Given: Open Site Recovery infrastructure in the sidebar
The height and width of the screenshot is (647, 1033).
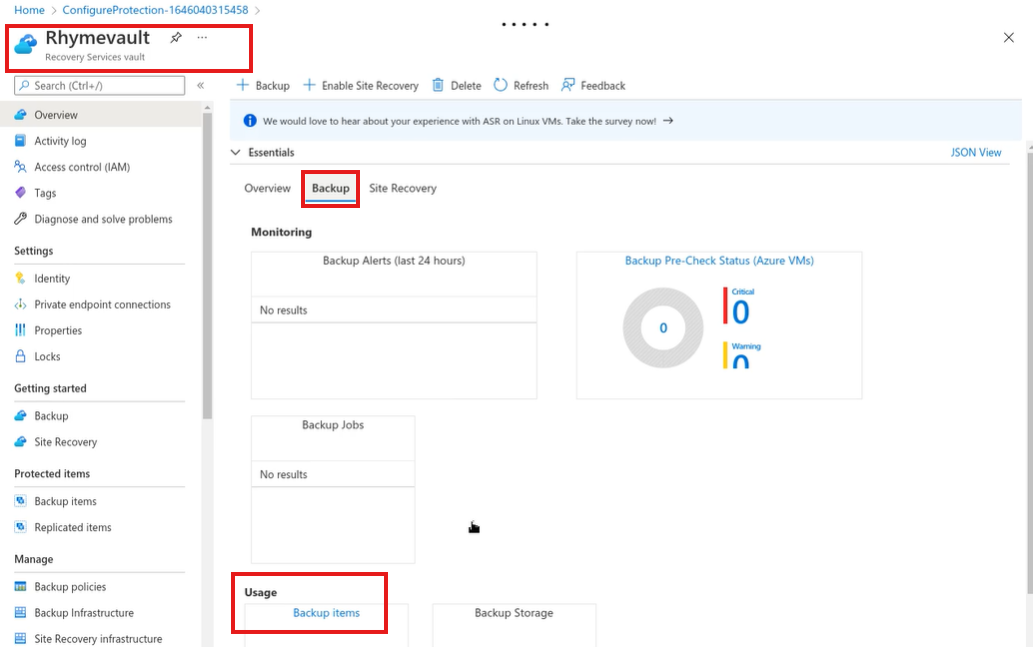Looking at the screenshot, I should (x=100, y=638).
